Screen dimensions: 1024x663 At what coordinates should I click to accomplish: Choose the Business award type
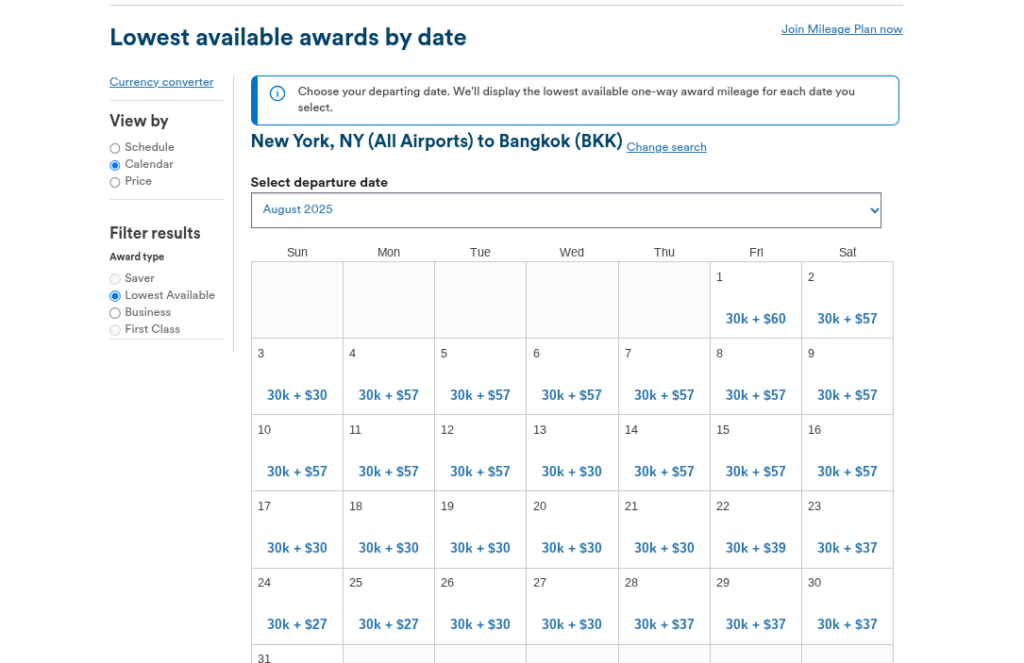(115, 313)
